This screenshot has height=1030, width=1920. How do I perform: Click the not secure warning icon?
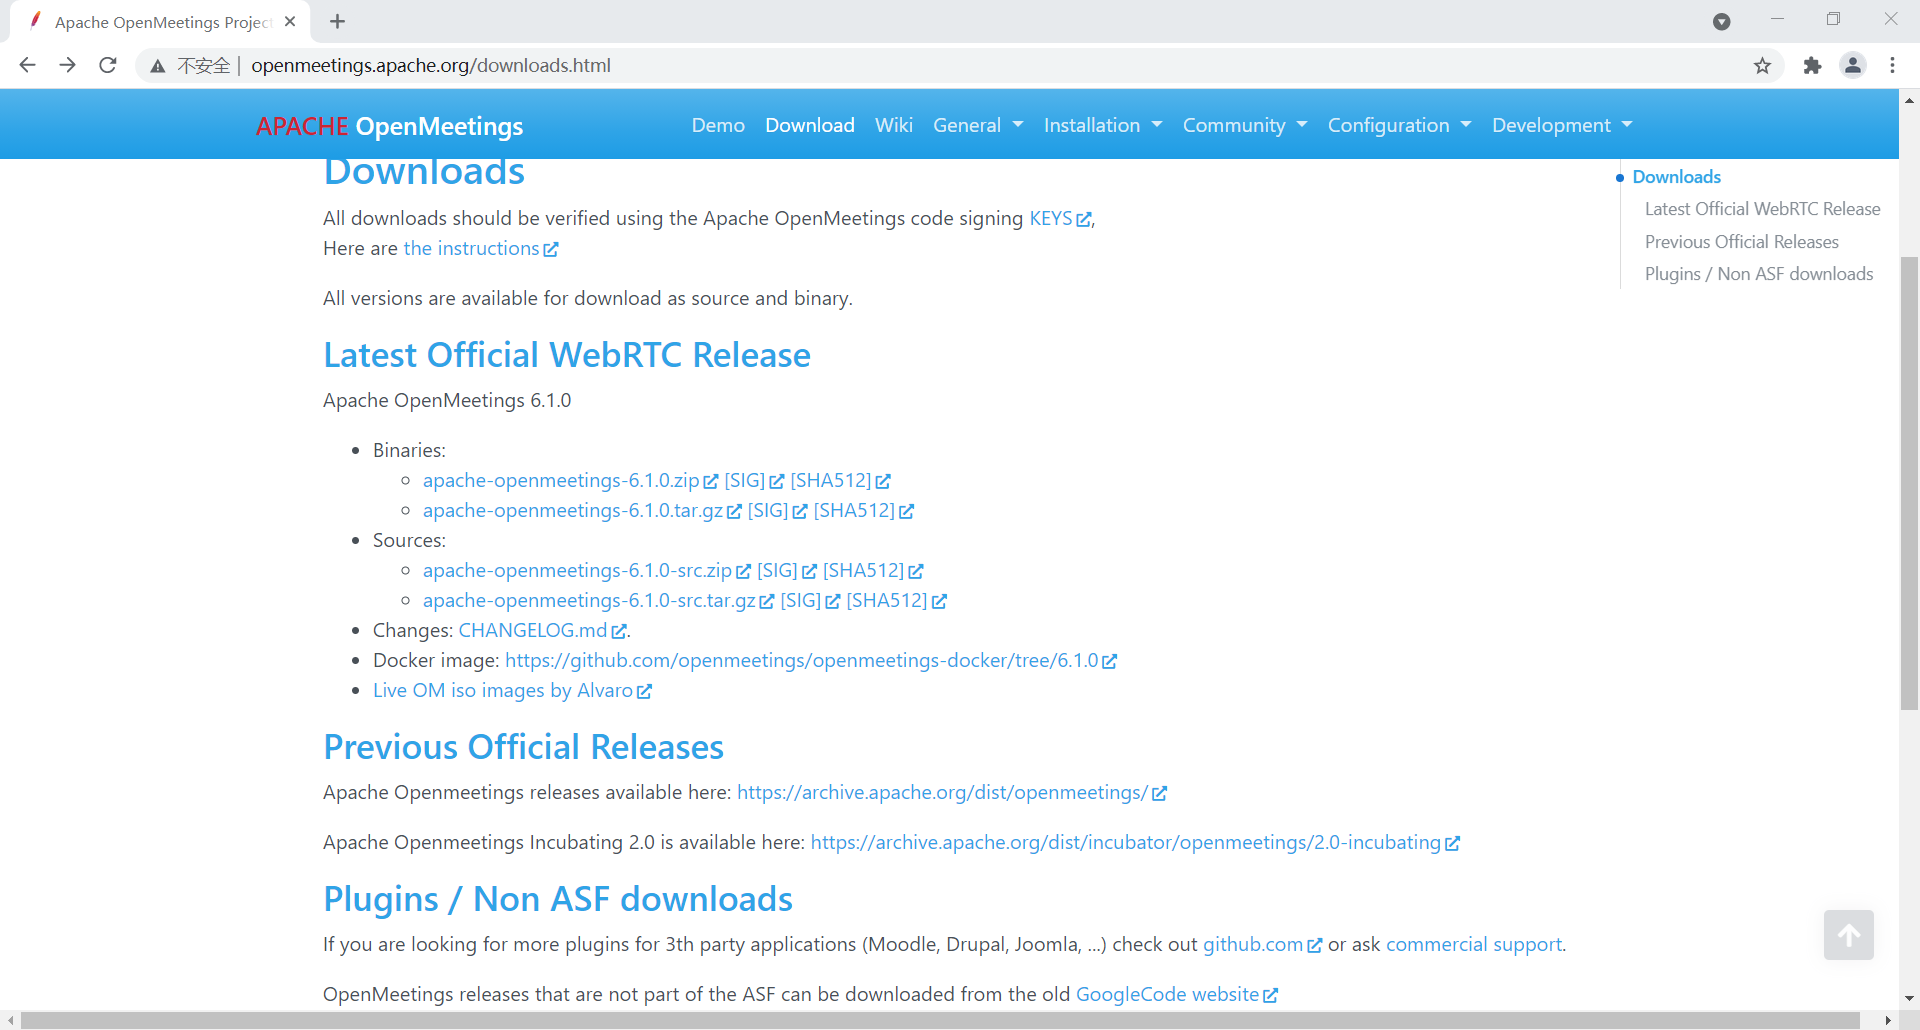pos(157,66)
